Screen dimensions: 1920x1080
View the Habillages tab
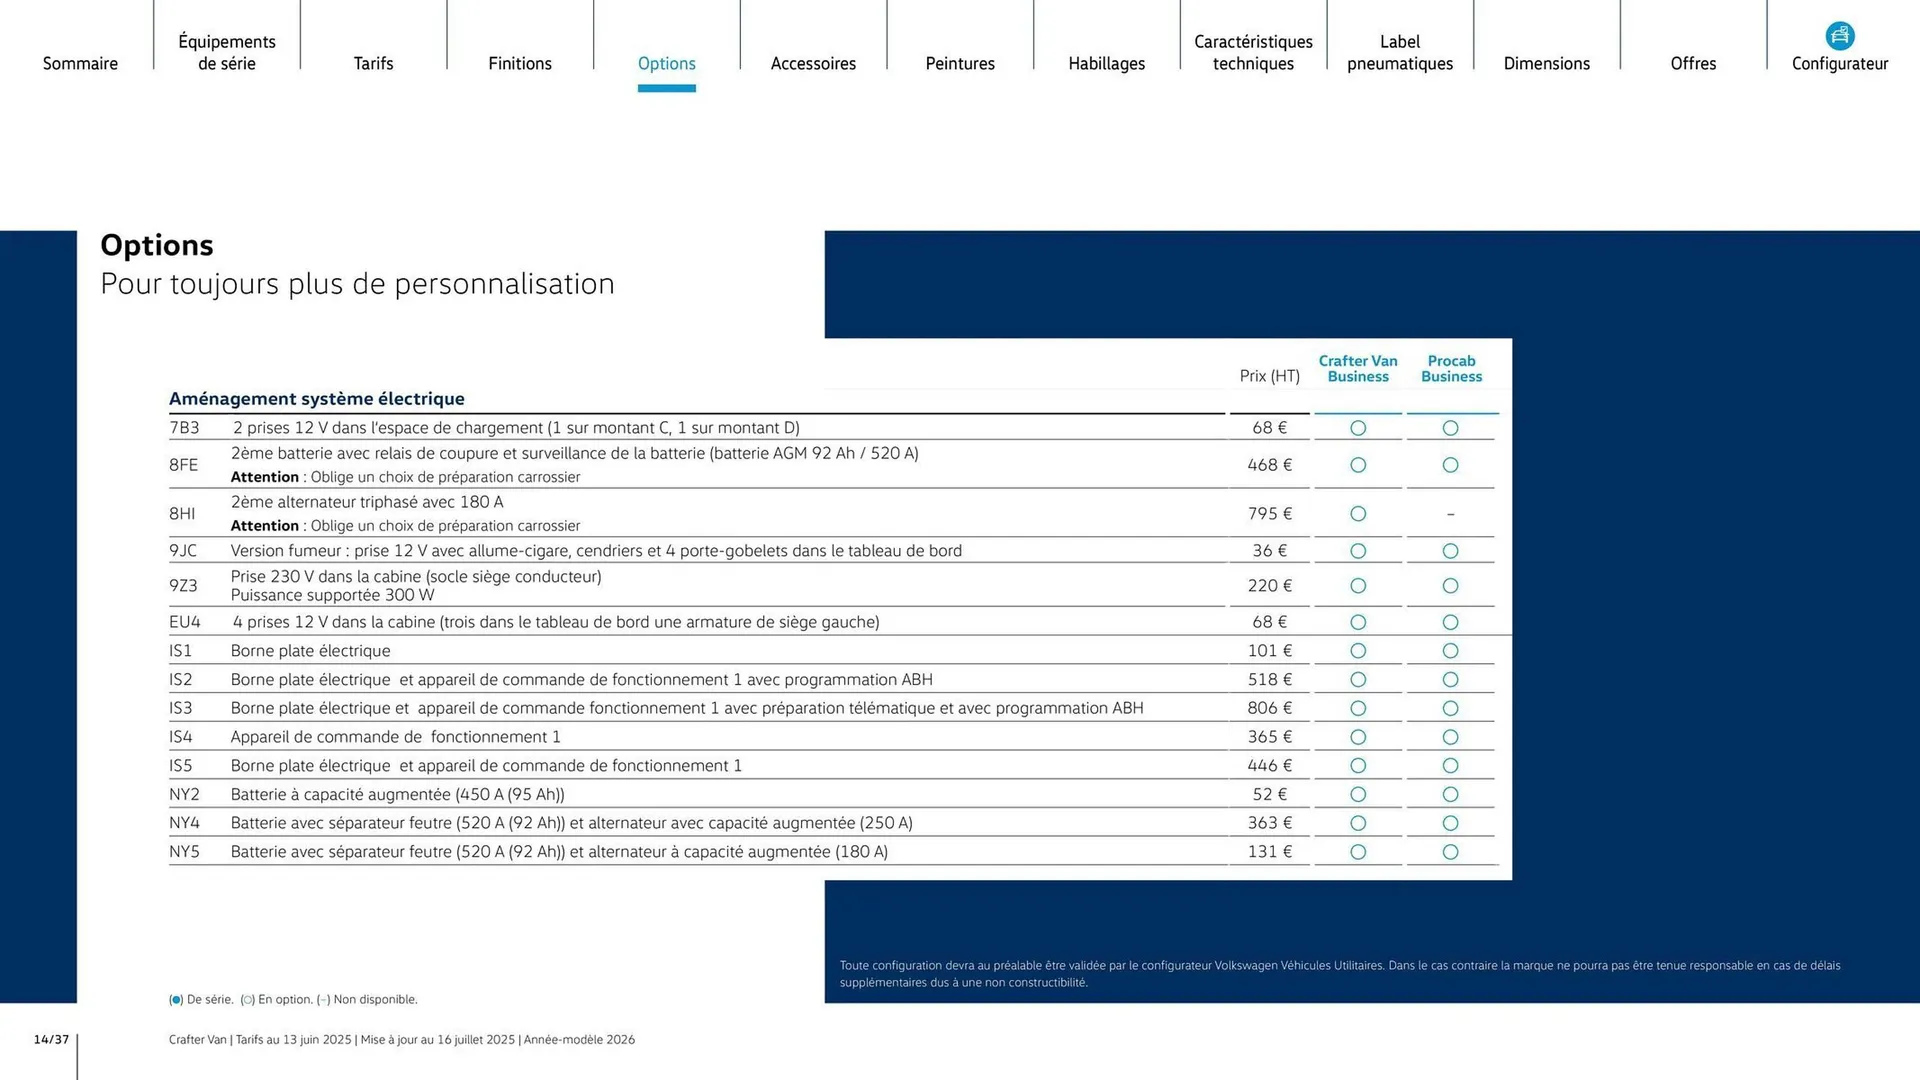(1106, 63)
